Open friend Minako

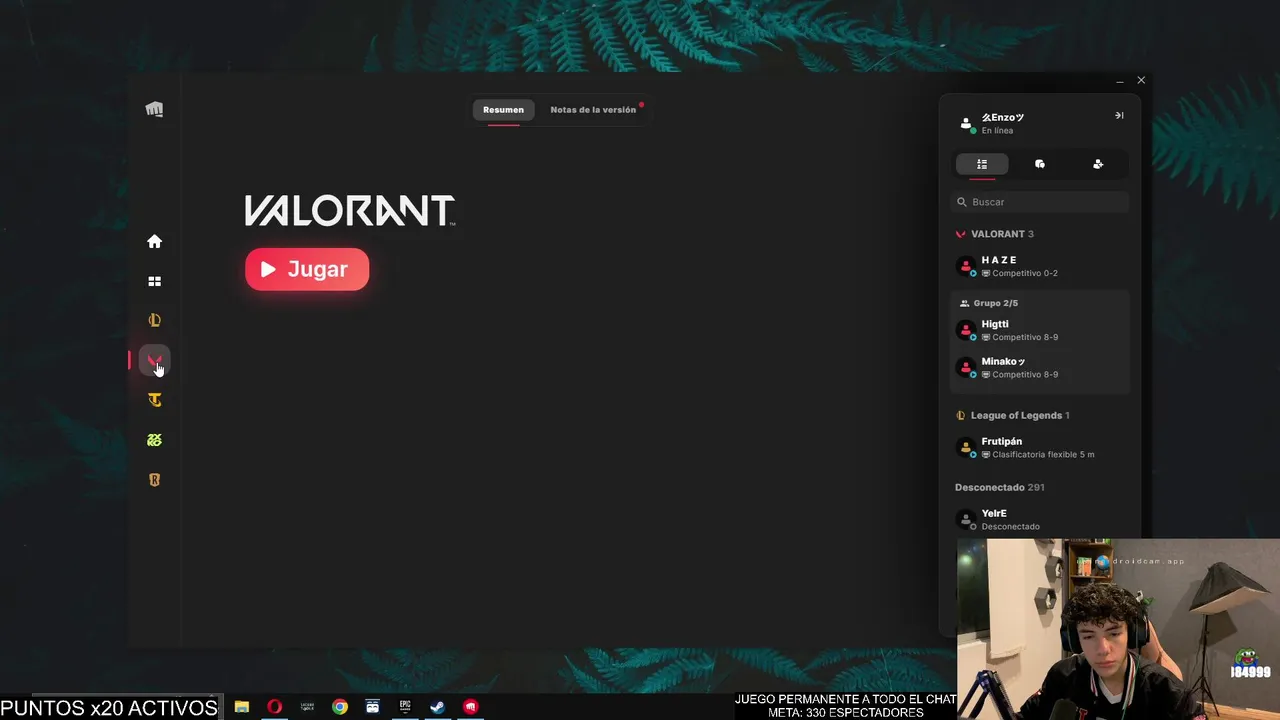point(1040,367)
